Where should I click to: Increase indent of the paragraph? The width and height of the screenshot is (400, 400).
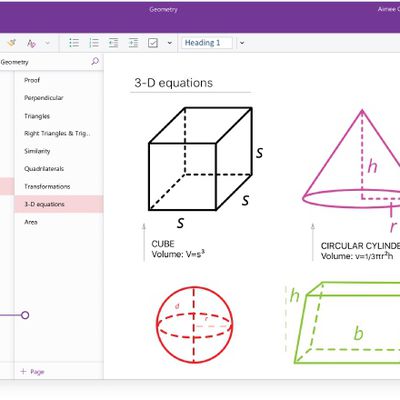tap(133, 43)
